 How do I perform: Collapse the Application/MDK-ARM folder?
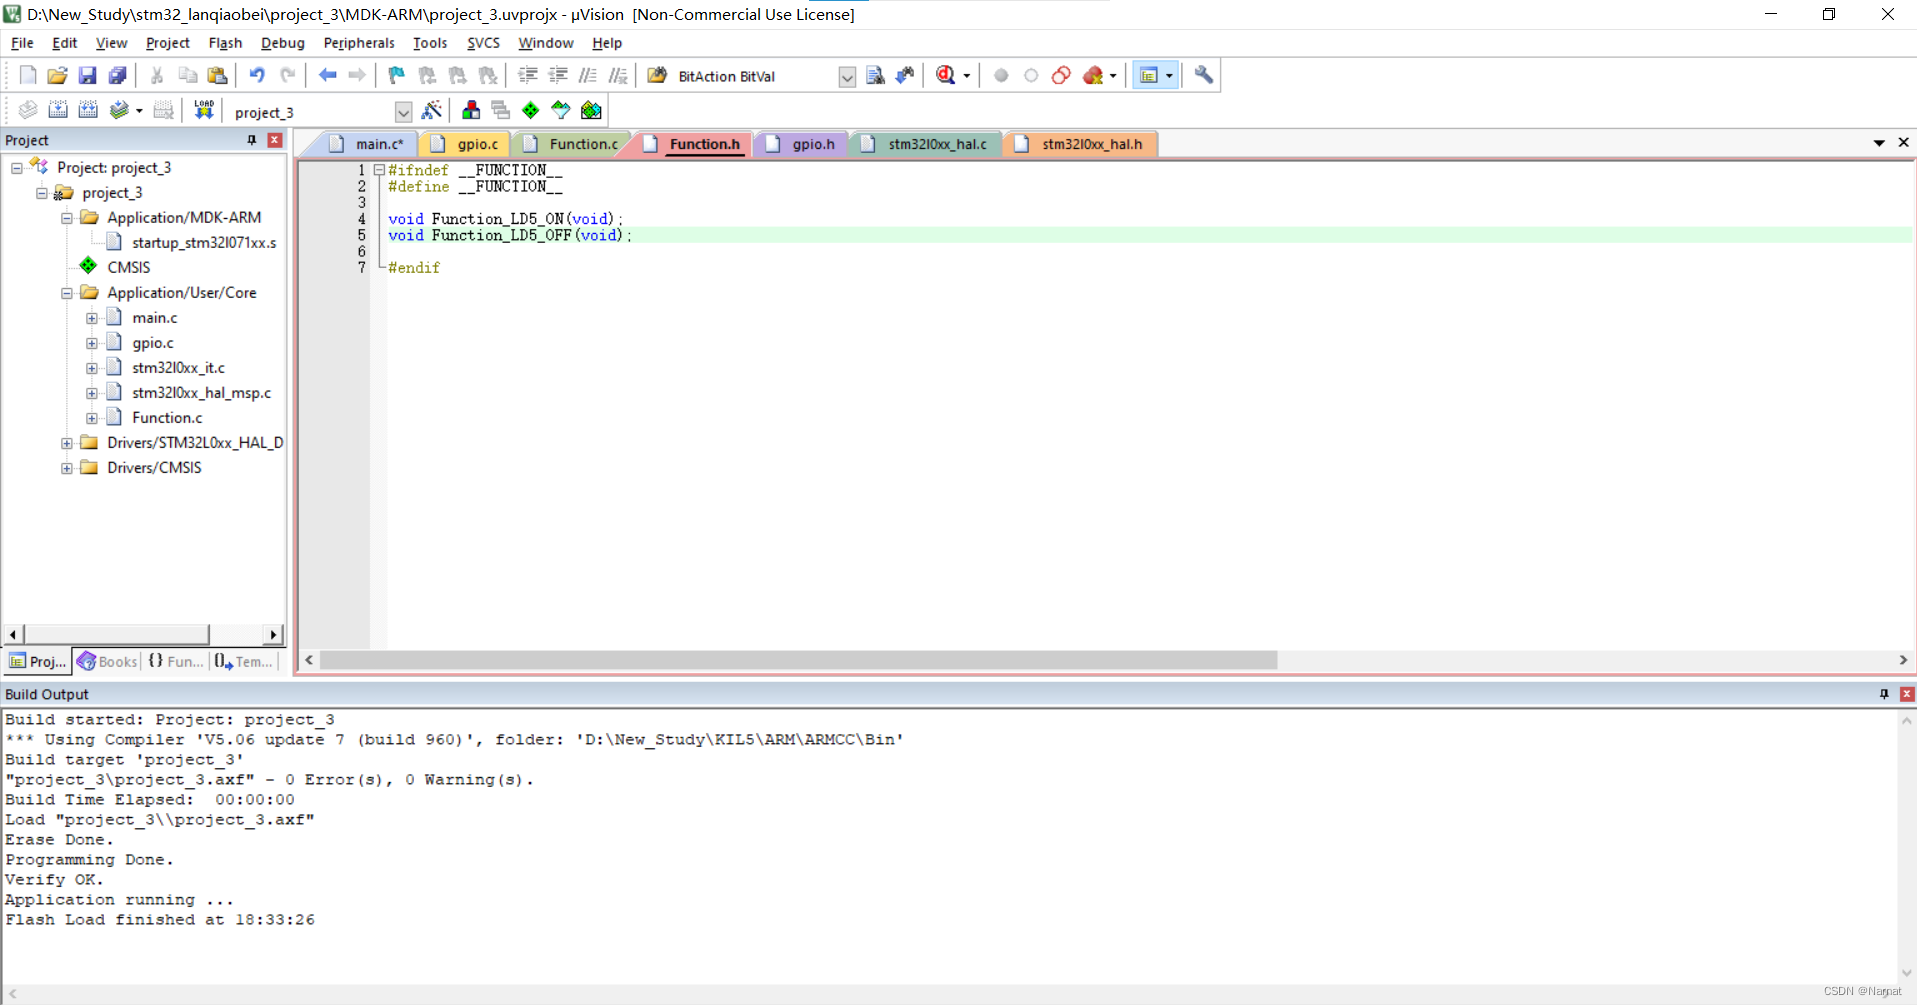[x=67, y=218]
